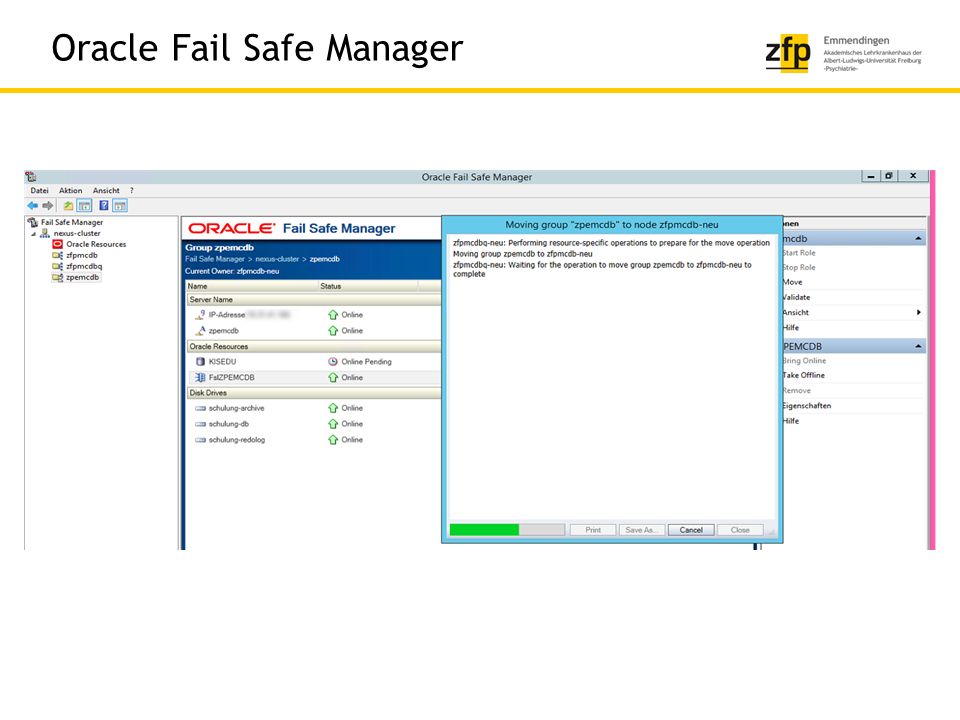Click the Close button in the dialog

(740, 530)
